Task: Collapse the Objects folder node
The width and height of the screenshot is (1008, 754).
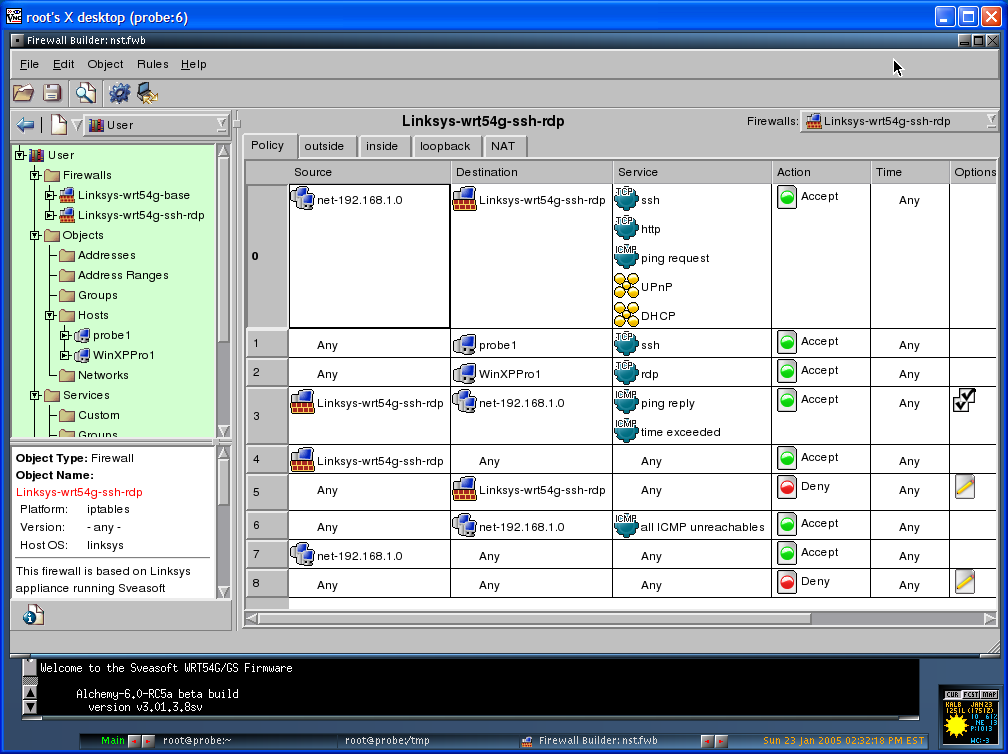Action: coord(35,235)
